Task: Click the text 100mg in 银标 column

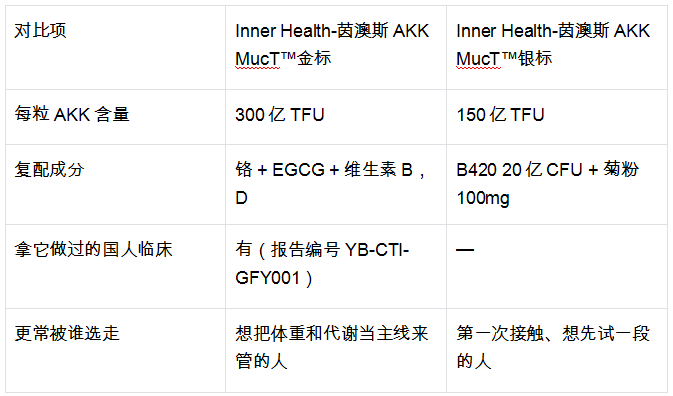Action: point(483,198)
